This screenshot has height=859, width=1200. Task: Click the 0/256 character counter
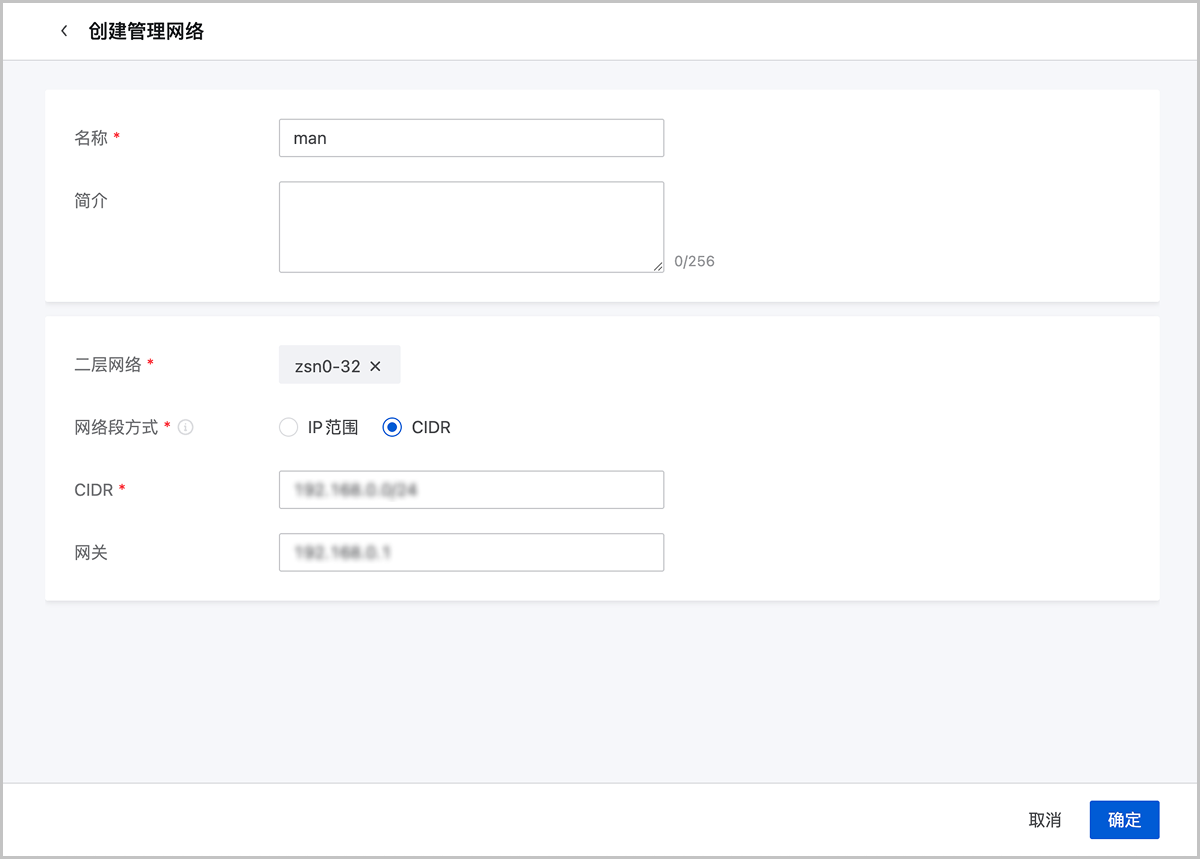pos(694,262)
